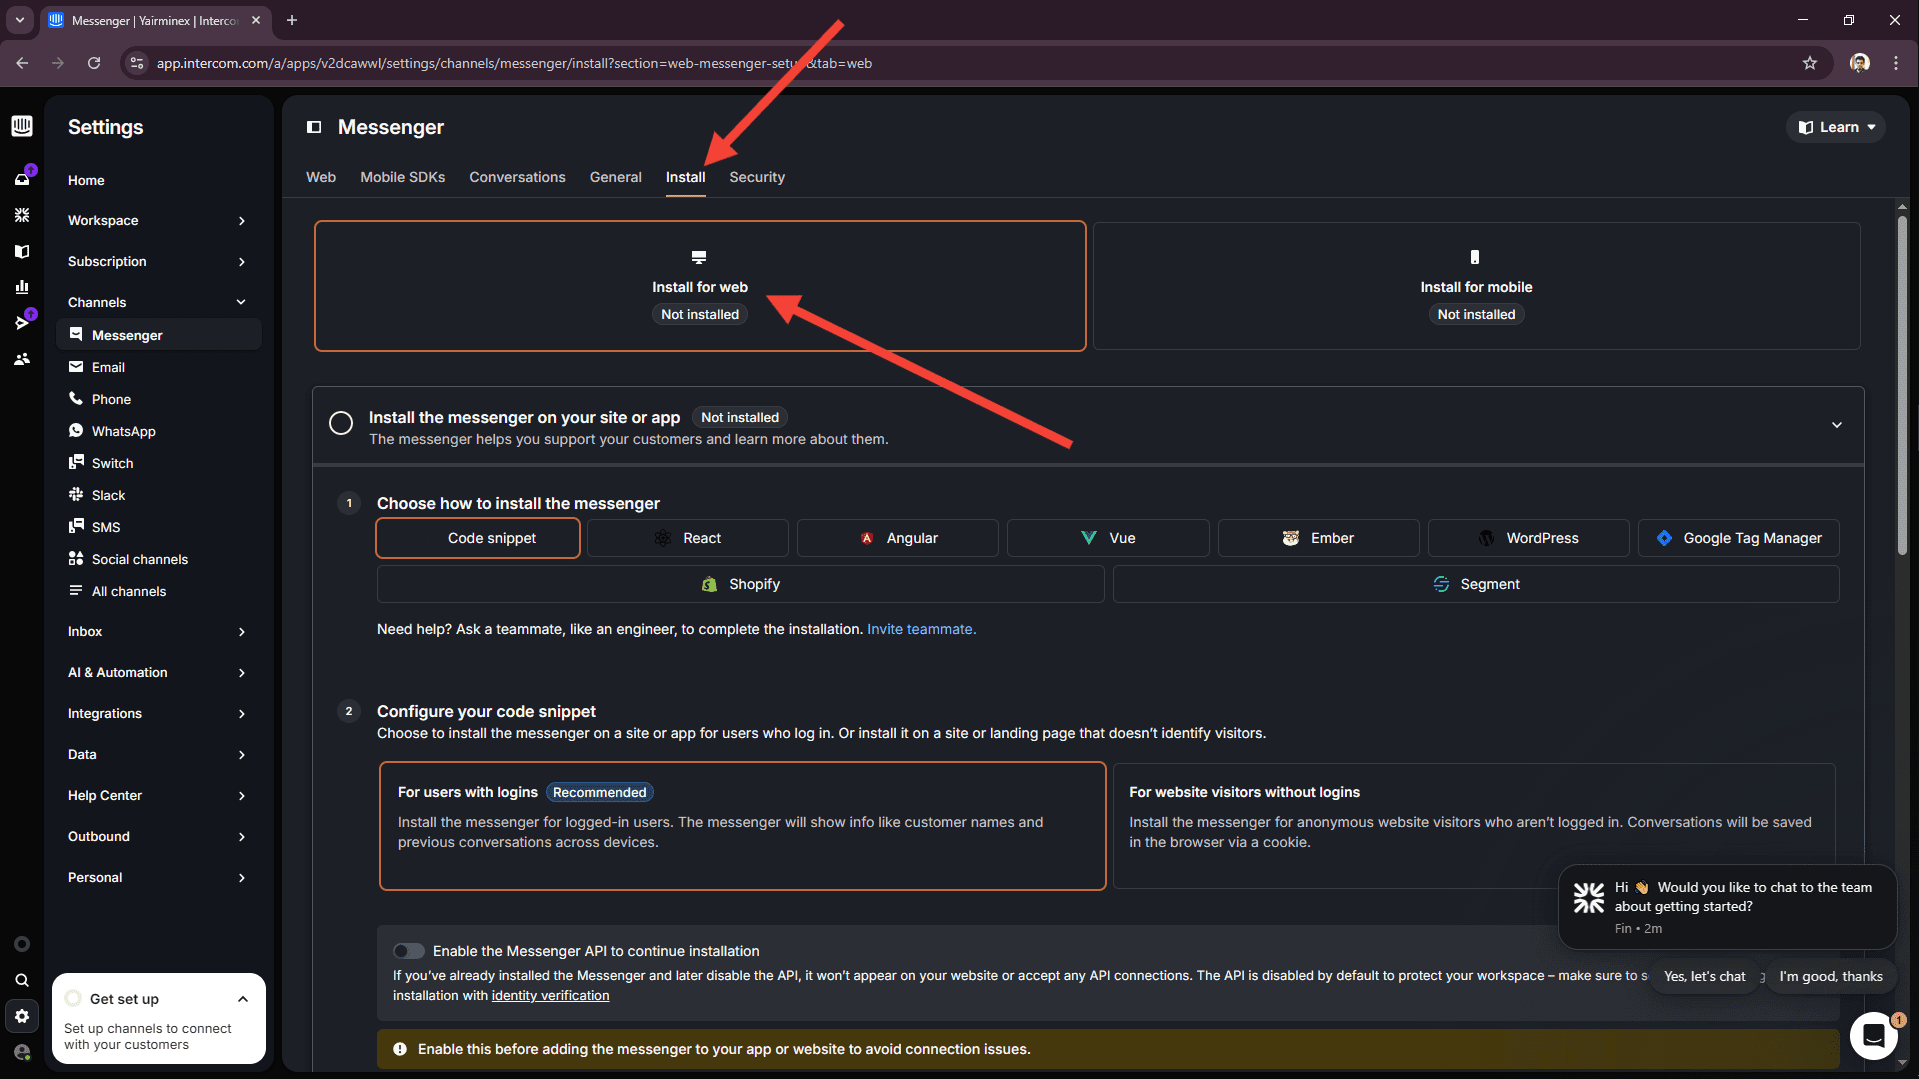Choose the Vue install method
The image size is (1919, 1079).
tap(1108, 538)
